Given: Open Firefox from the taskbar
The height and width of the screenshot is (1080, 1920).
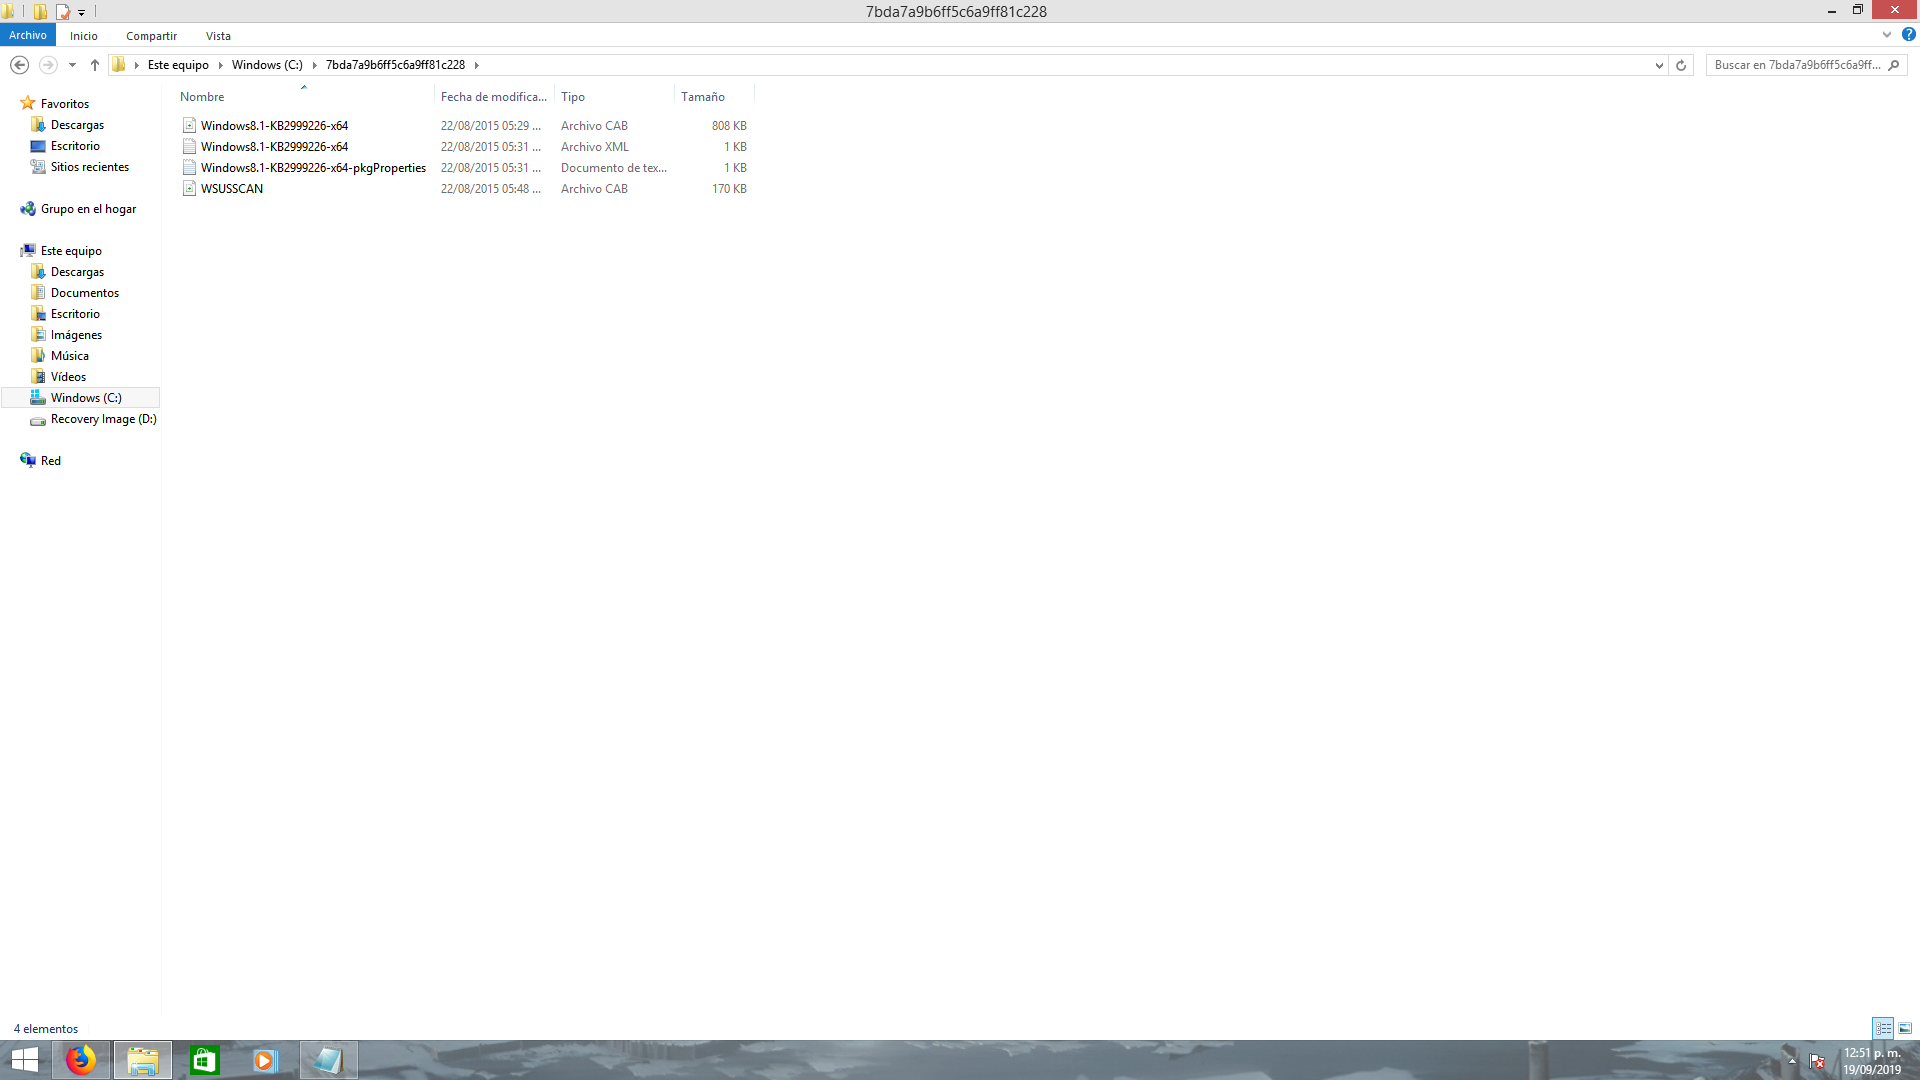Looking at the screenshot, I should pyautogui.click(x=81, y=1060).
